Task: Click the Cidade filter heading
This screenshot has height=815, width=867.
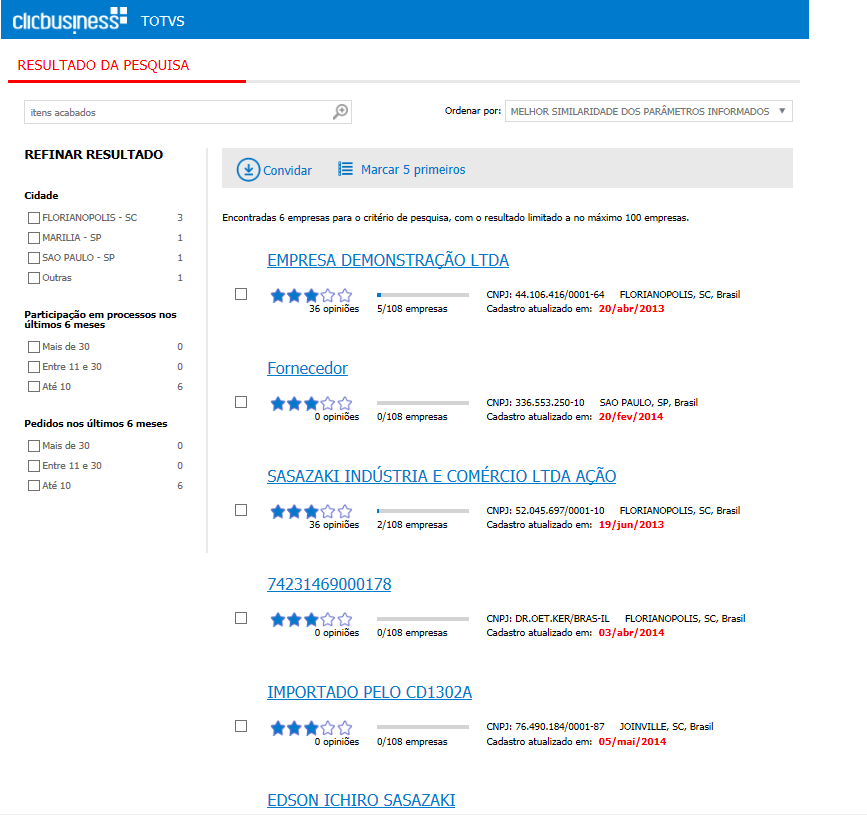Action: [x=41, y=196]
